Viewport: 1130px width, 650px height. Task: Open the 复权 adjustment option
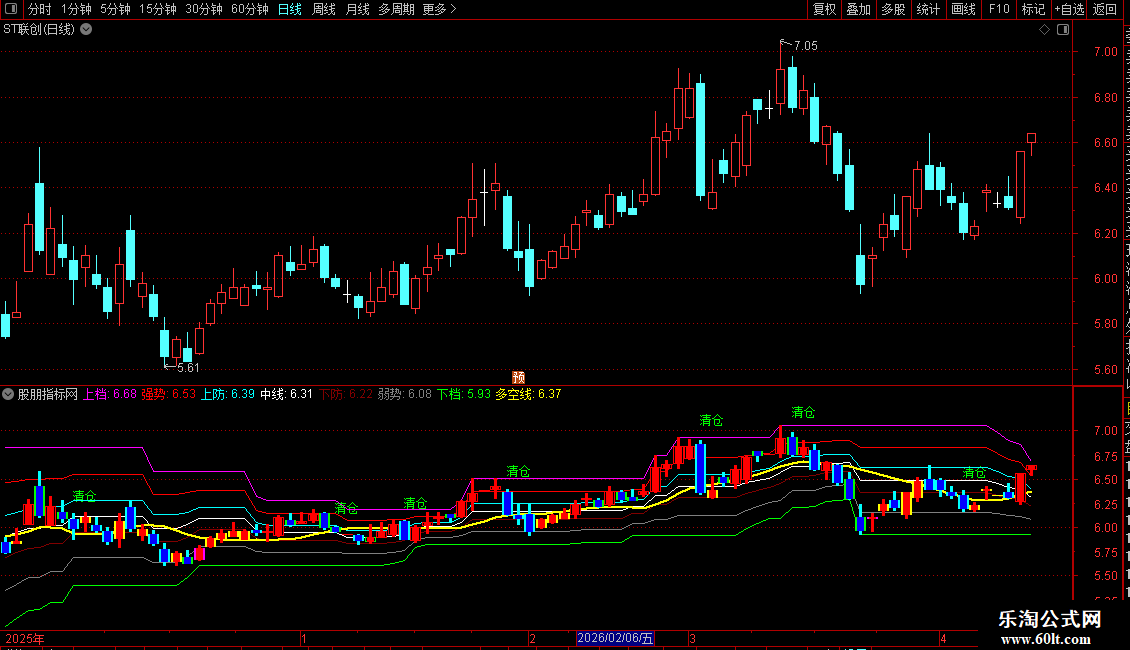point(824,9)
